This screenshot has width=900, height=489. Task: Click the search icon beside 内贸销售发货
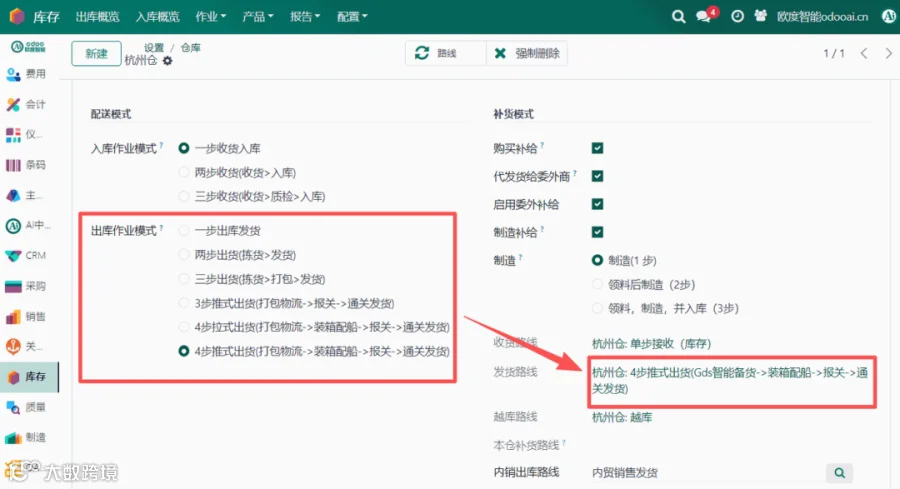pos(839,473)
